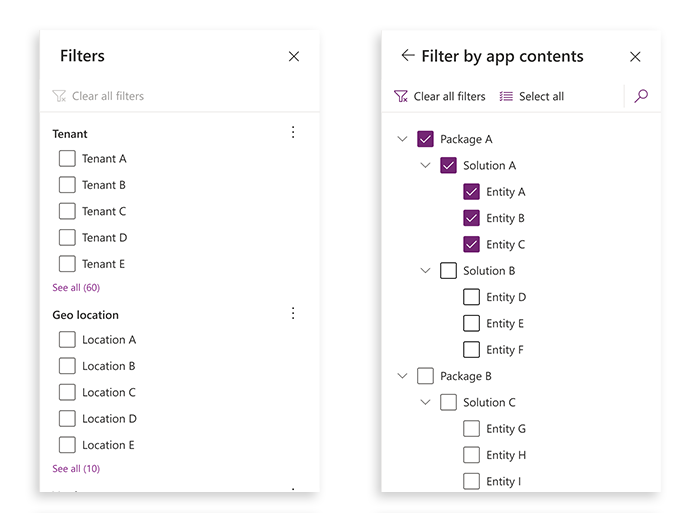The height and width of the screenshot is (513, 700).
Task: Check the Location D checkbox
Action: point(67,419)
